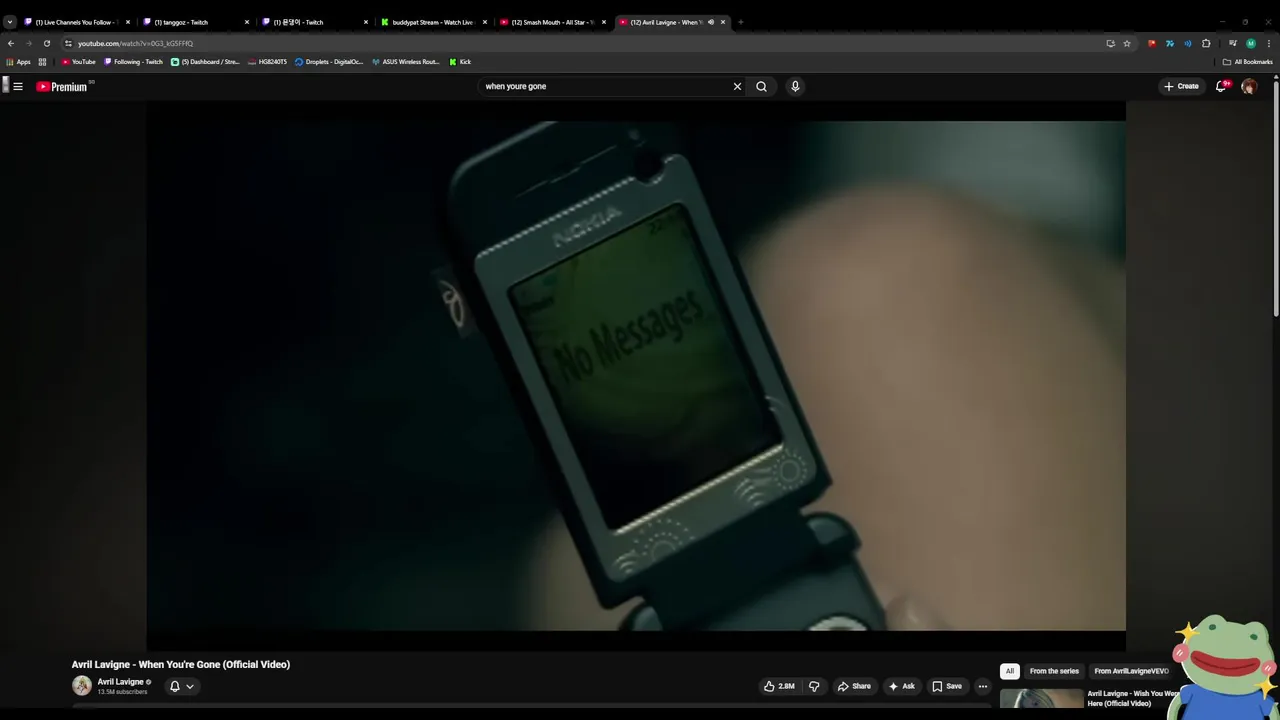The image size is (1280, 720).
Task: Open the red extension icon in toolbar
Action: pyautogui.click(x=1152, y=43)
